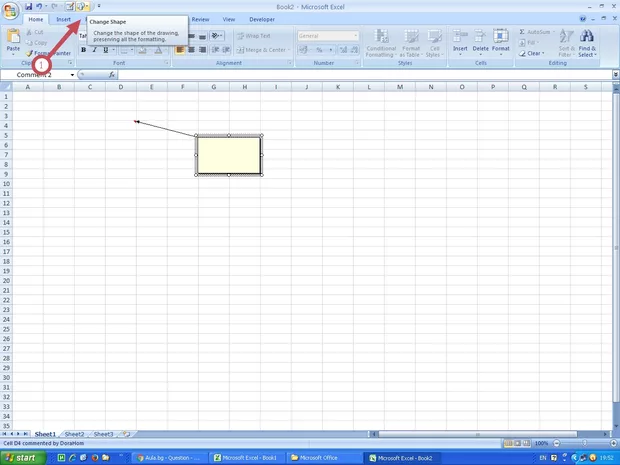Toggle Underline formatting

tap(105, 50)
